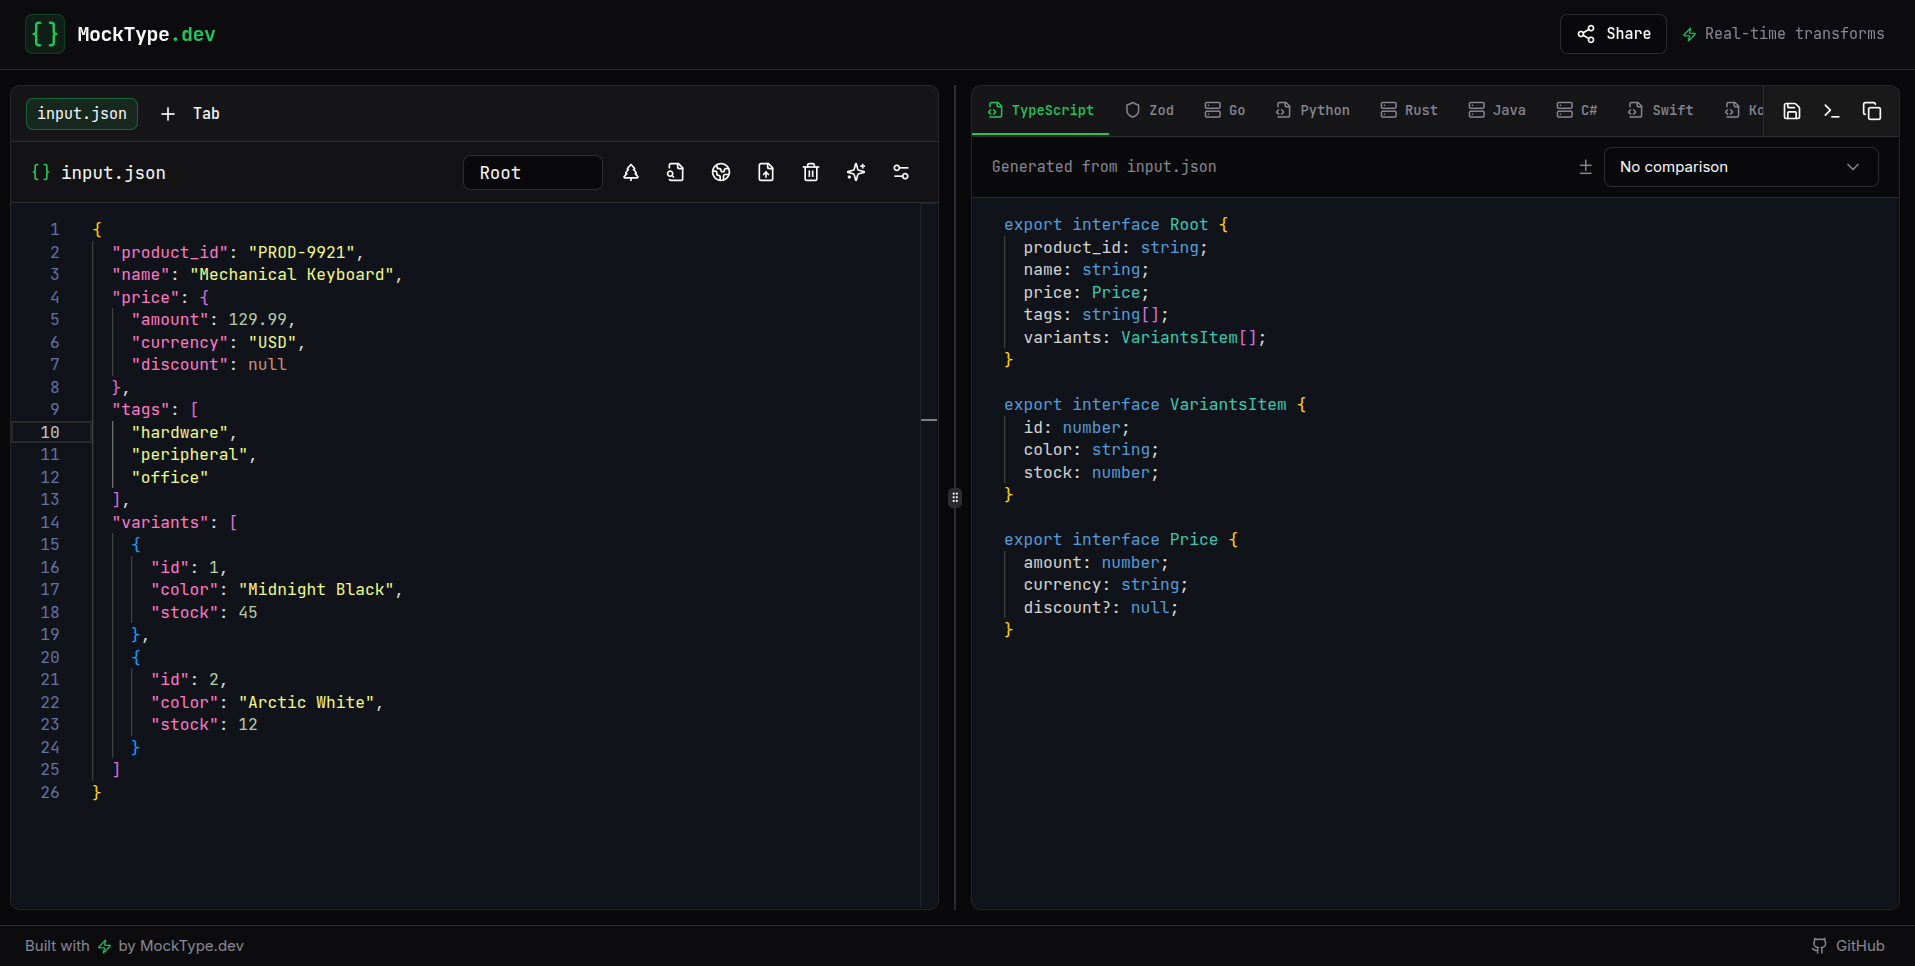Open the terminal panel
Screen dimensions: 1915x966
1832,111
